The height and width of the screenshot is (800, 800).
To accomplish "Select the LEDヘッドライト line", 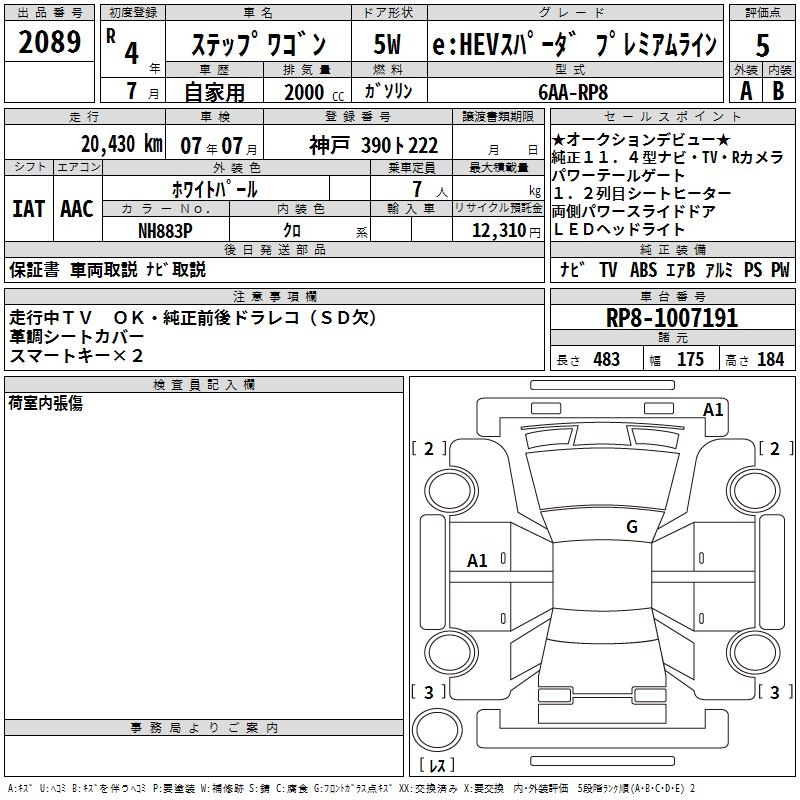I will 618,229.
